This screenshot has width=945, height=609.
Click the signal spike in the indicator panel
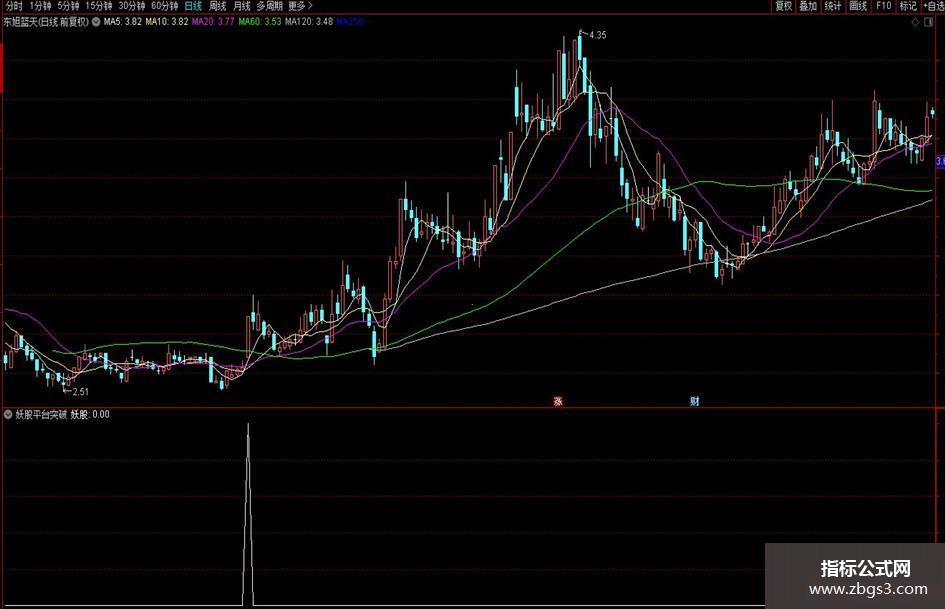[248, 513]
